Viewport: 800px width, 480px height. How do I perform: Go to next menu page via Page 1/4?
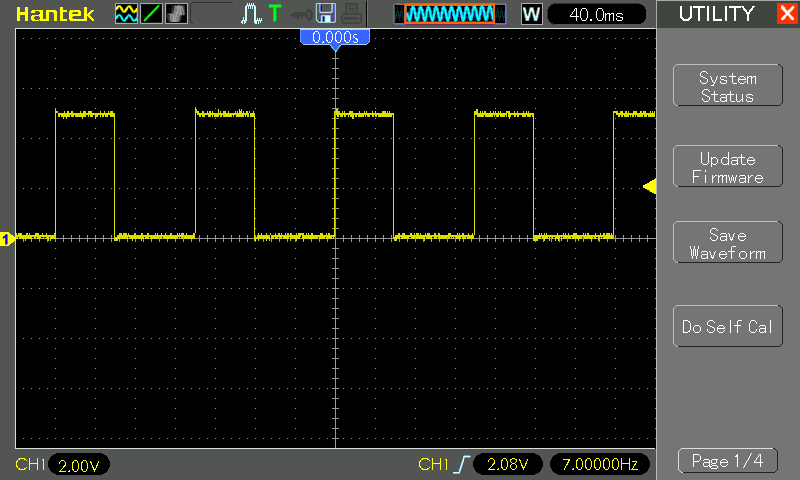728,461
